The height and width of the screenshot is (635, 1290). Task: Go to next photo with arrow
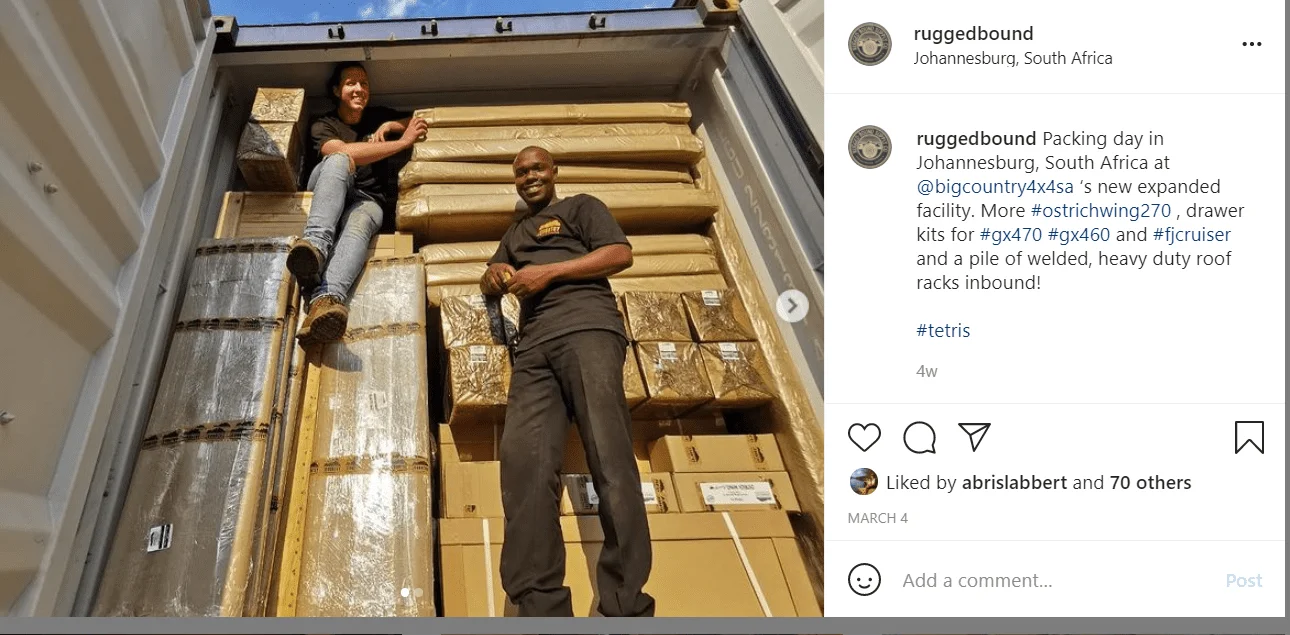[x=792, y=306]
